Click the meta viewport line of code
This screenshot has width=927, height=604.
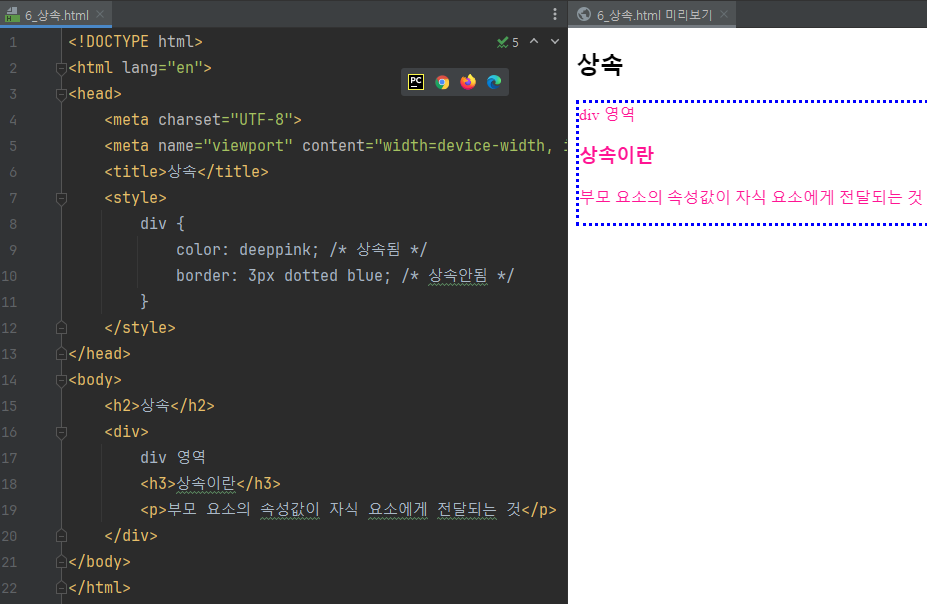335,146
